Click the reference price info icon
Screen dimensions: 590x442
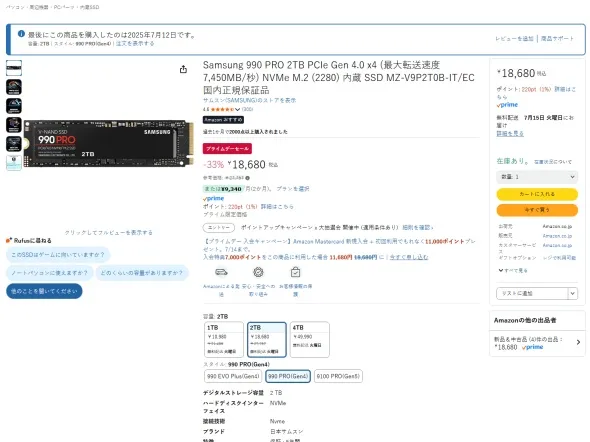pyautogui.click(x=248, y=178)
